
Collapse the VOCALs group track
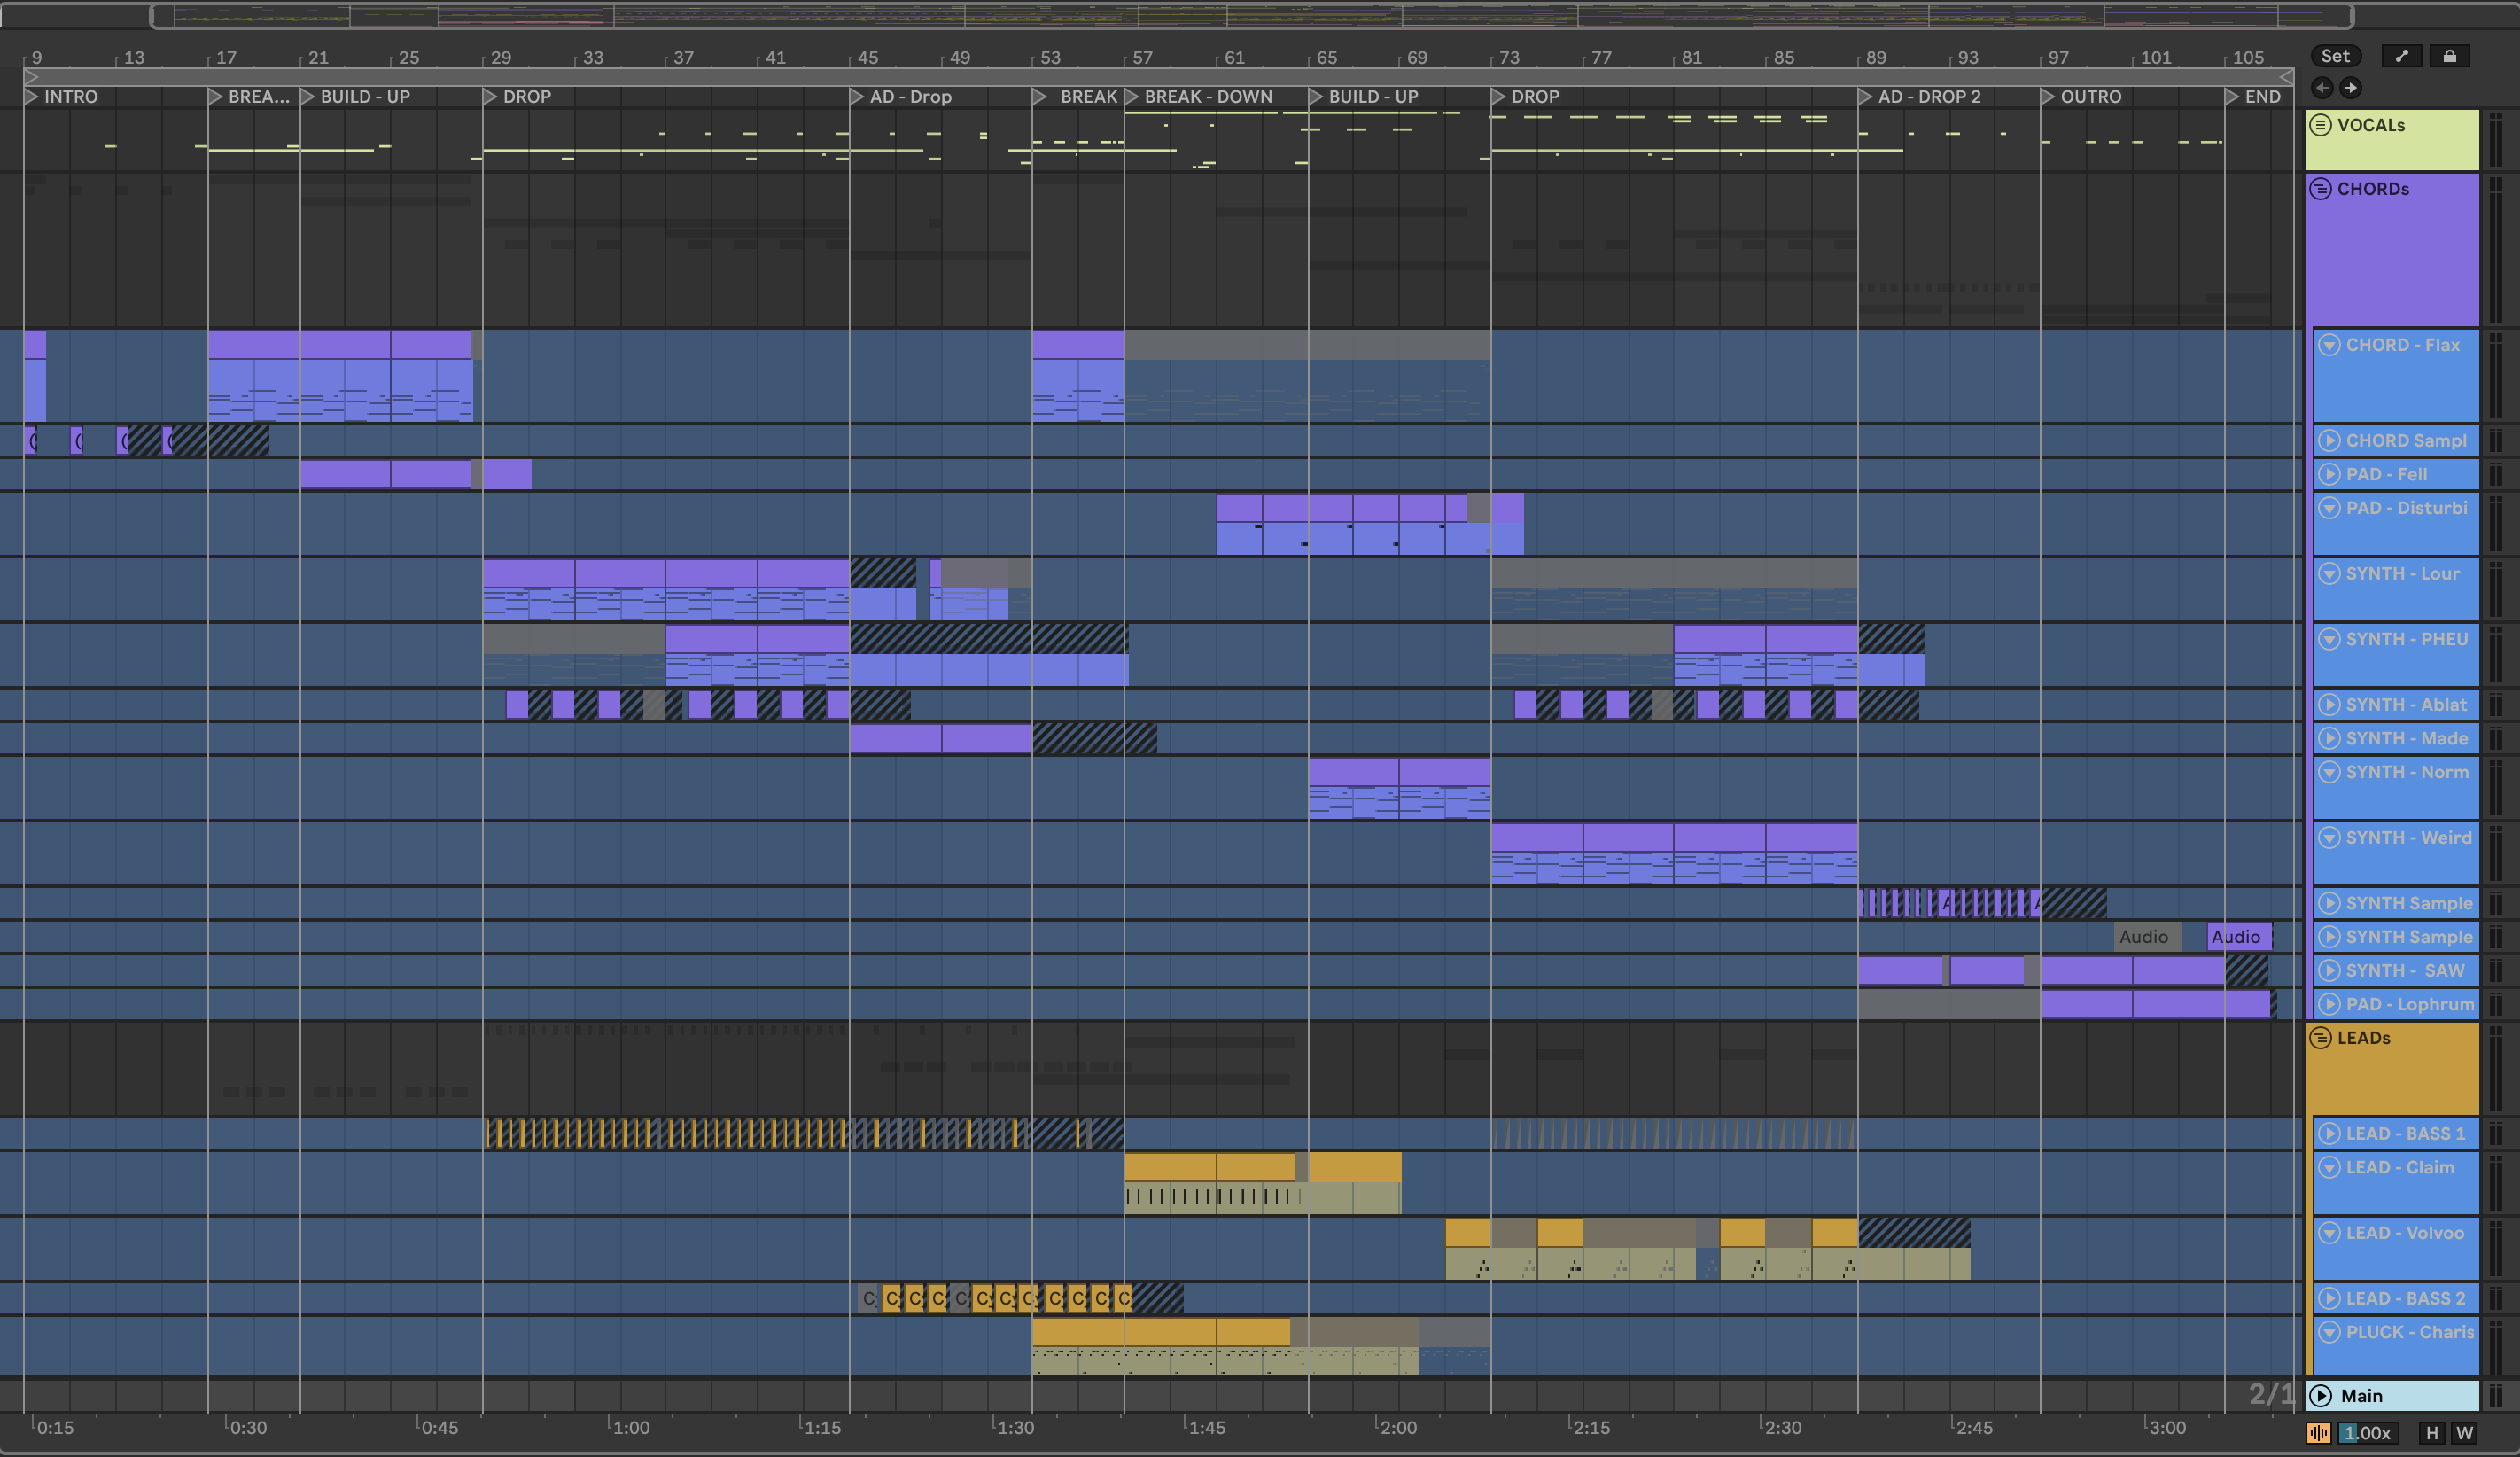pyautogui.click(x=2321, y=125)
